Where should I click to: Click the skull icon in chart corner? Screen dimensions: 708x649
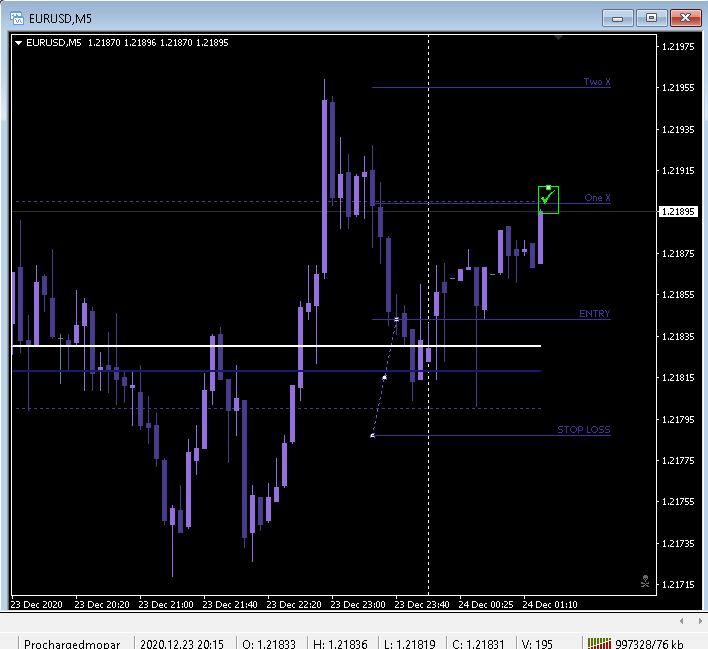coord(645,581)
